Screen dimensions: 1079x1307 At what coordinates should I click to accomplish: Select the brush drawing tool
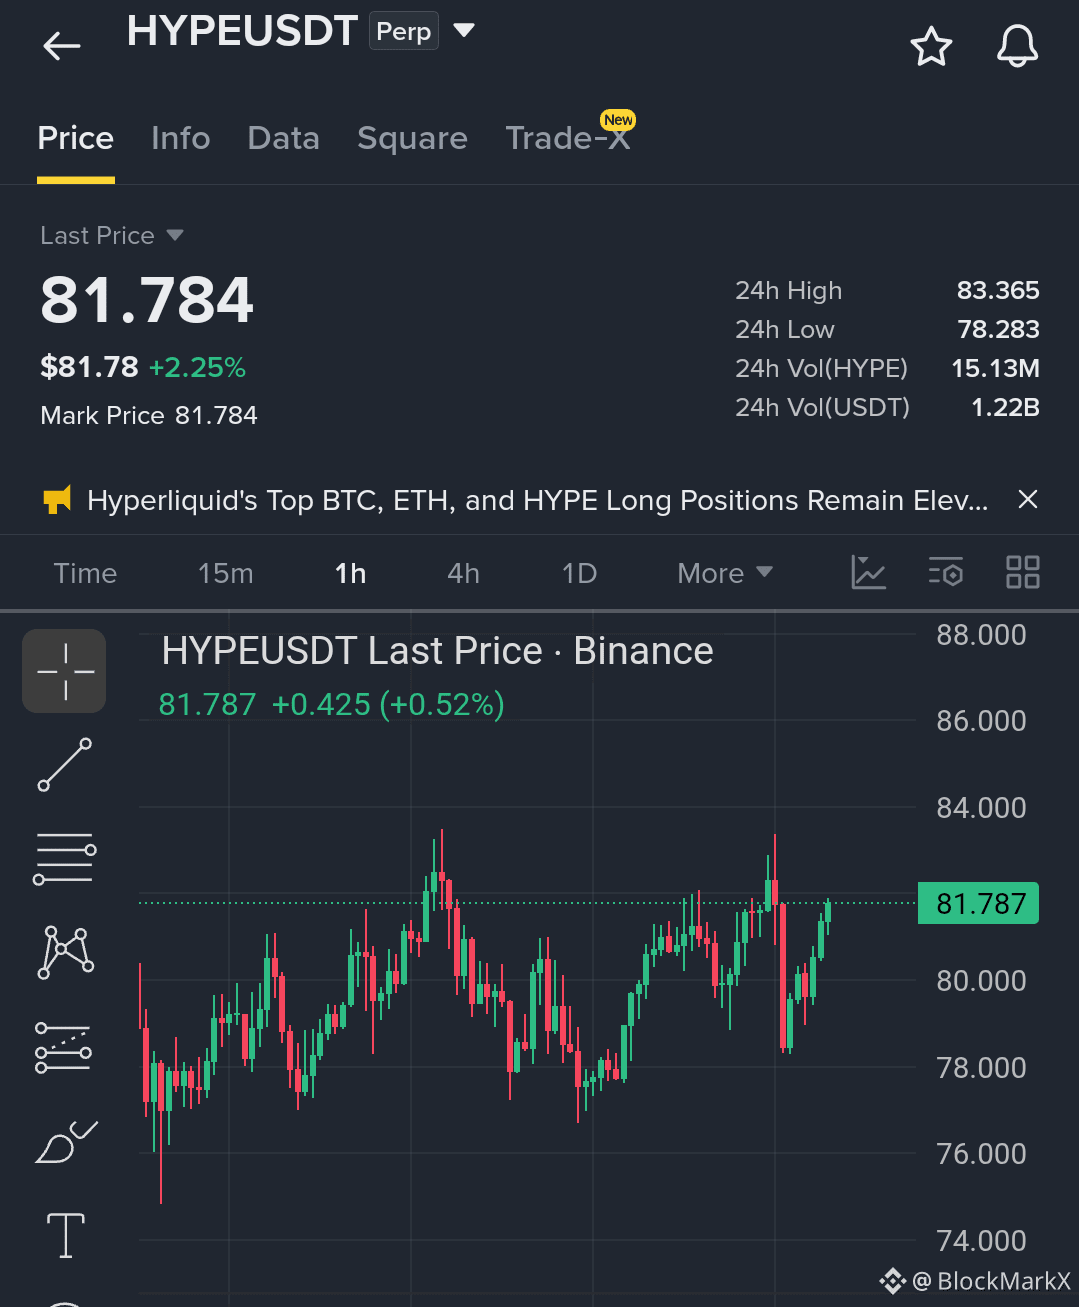[66, 1142]
